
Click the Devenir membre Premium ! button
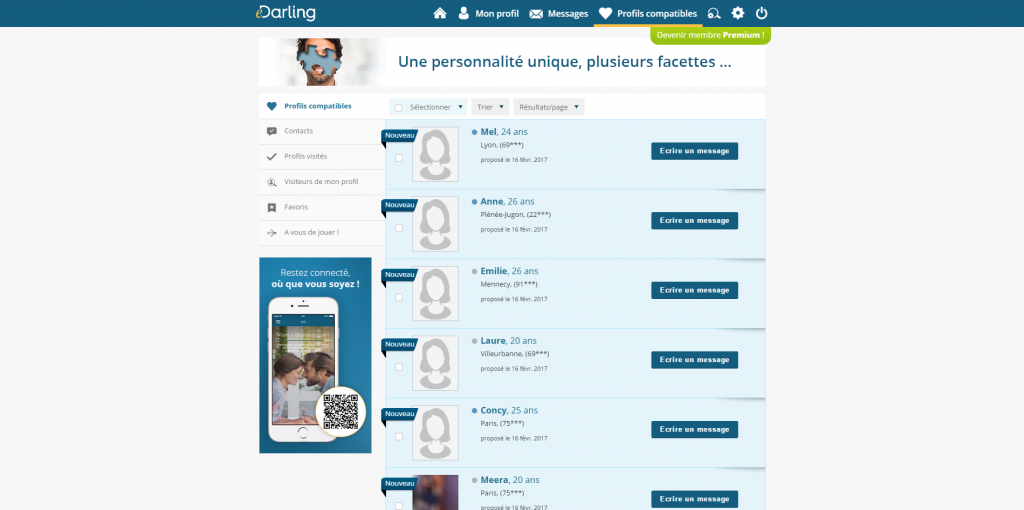711,35
